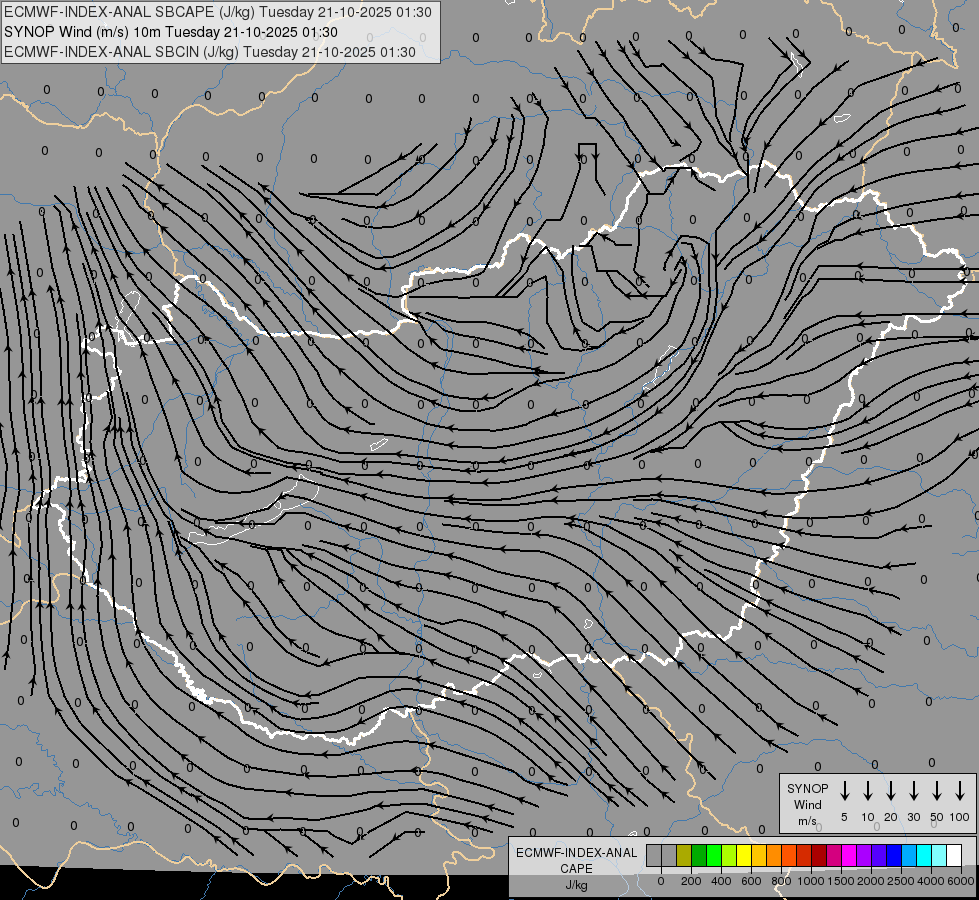The height and width of the screenshot is (900, 979).
Task: Click the 800 value on CAPE scale
Action: pos(781,881)
